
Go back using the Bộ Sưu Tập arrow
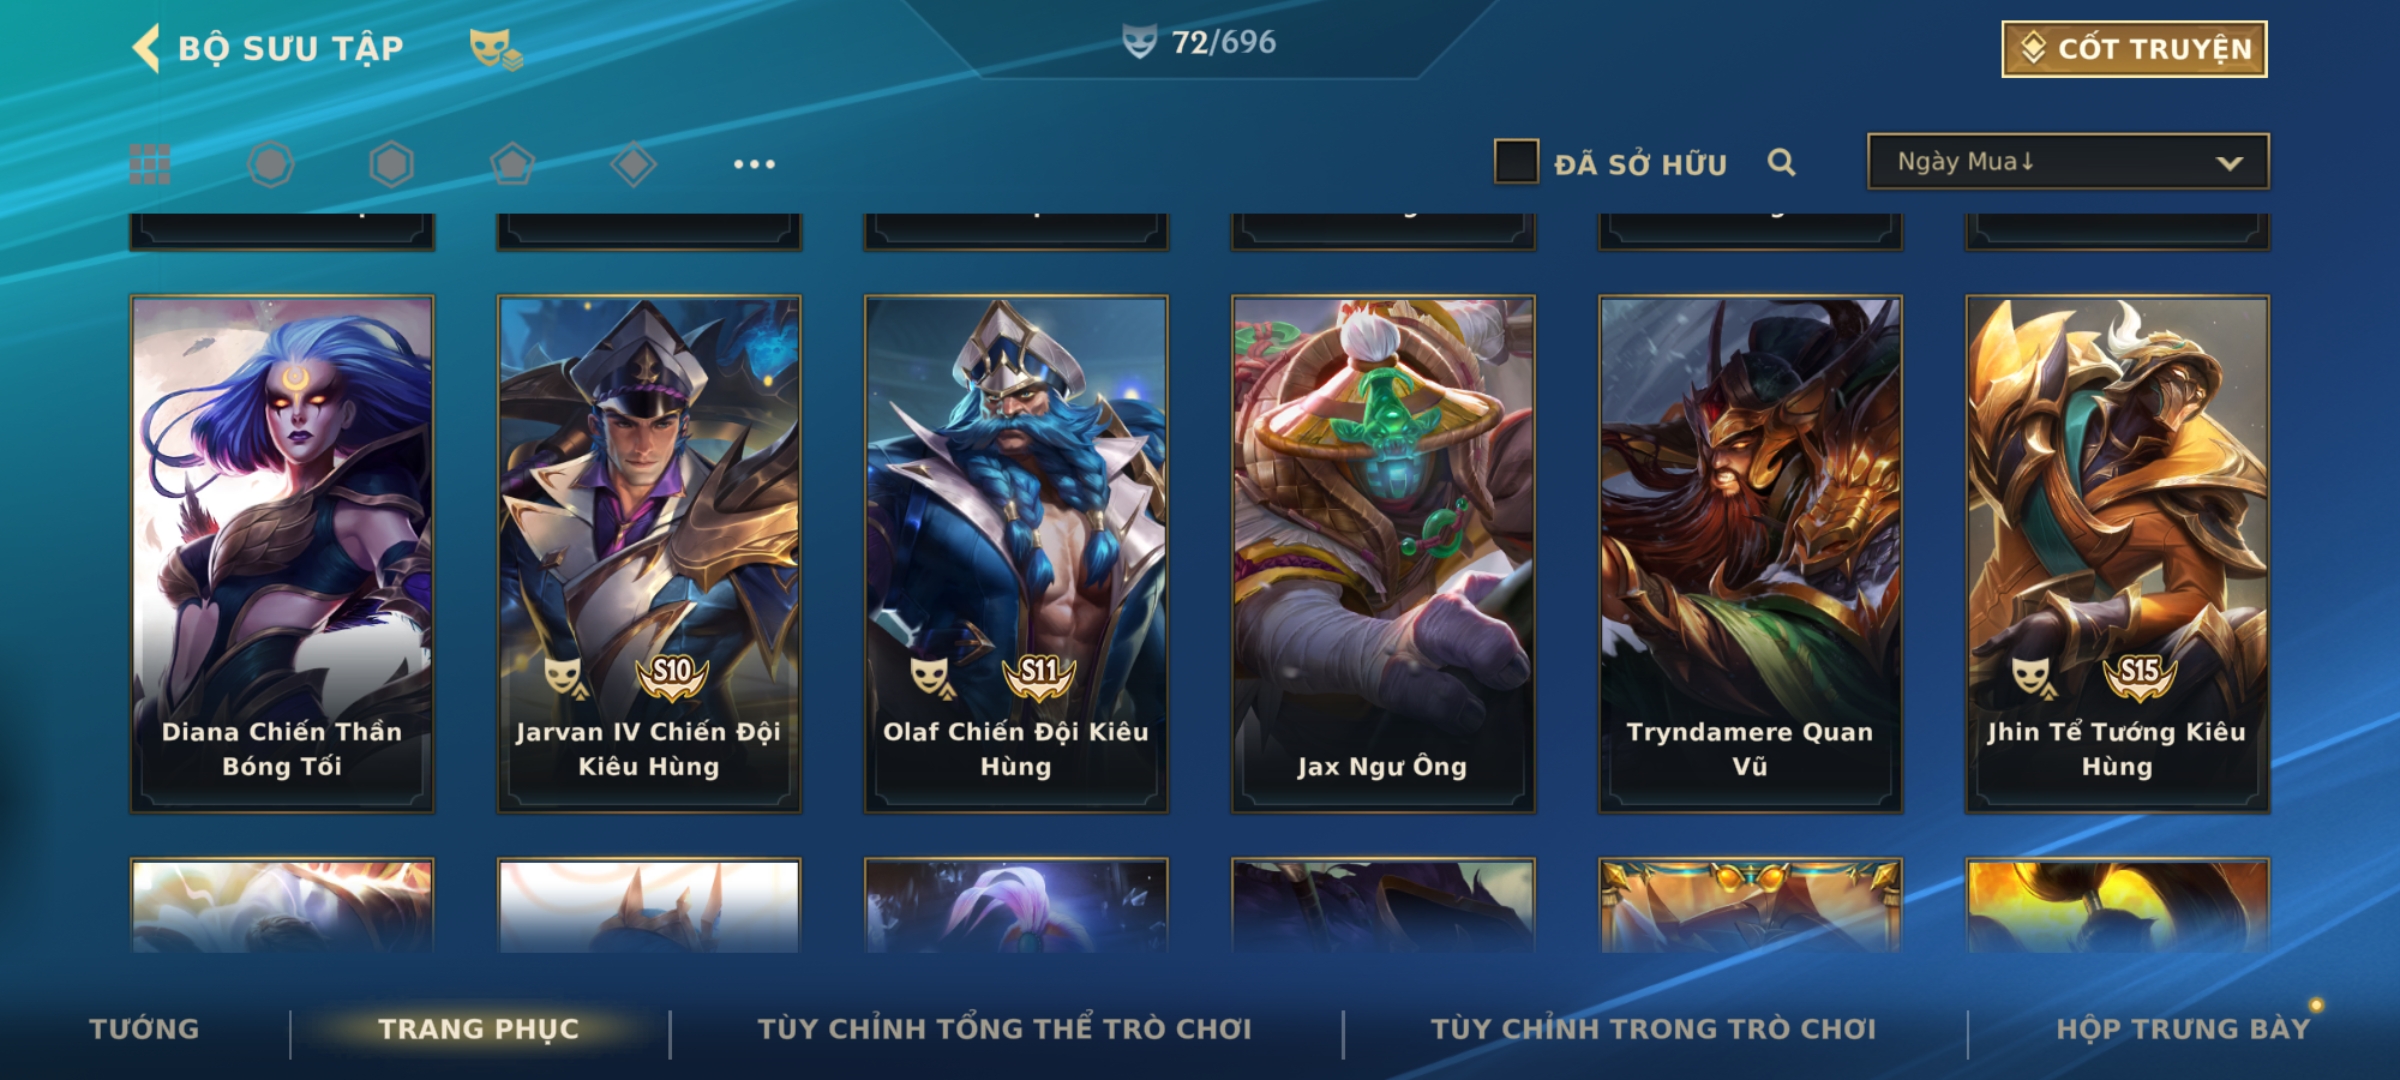click(x=146, y=48)
